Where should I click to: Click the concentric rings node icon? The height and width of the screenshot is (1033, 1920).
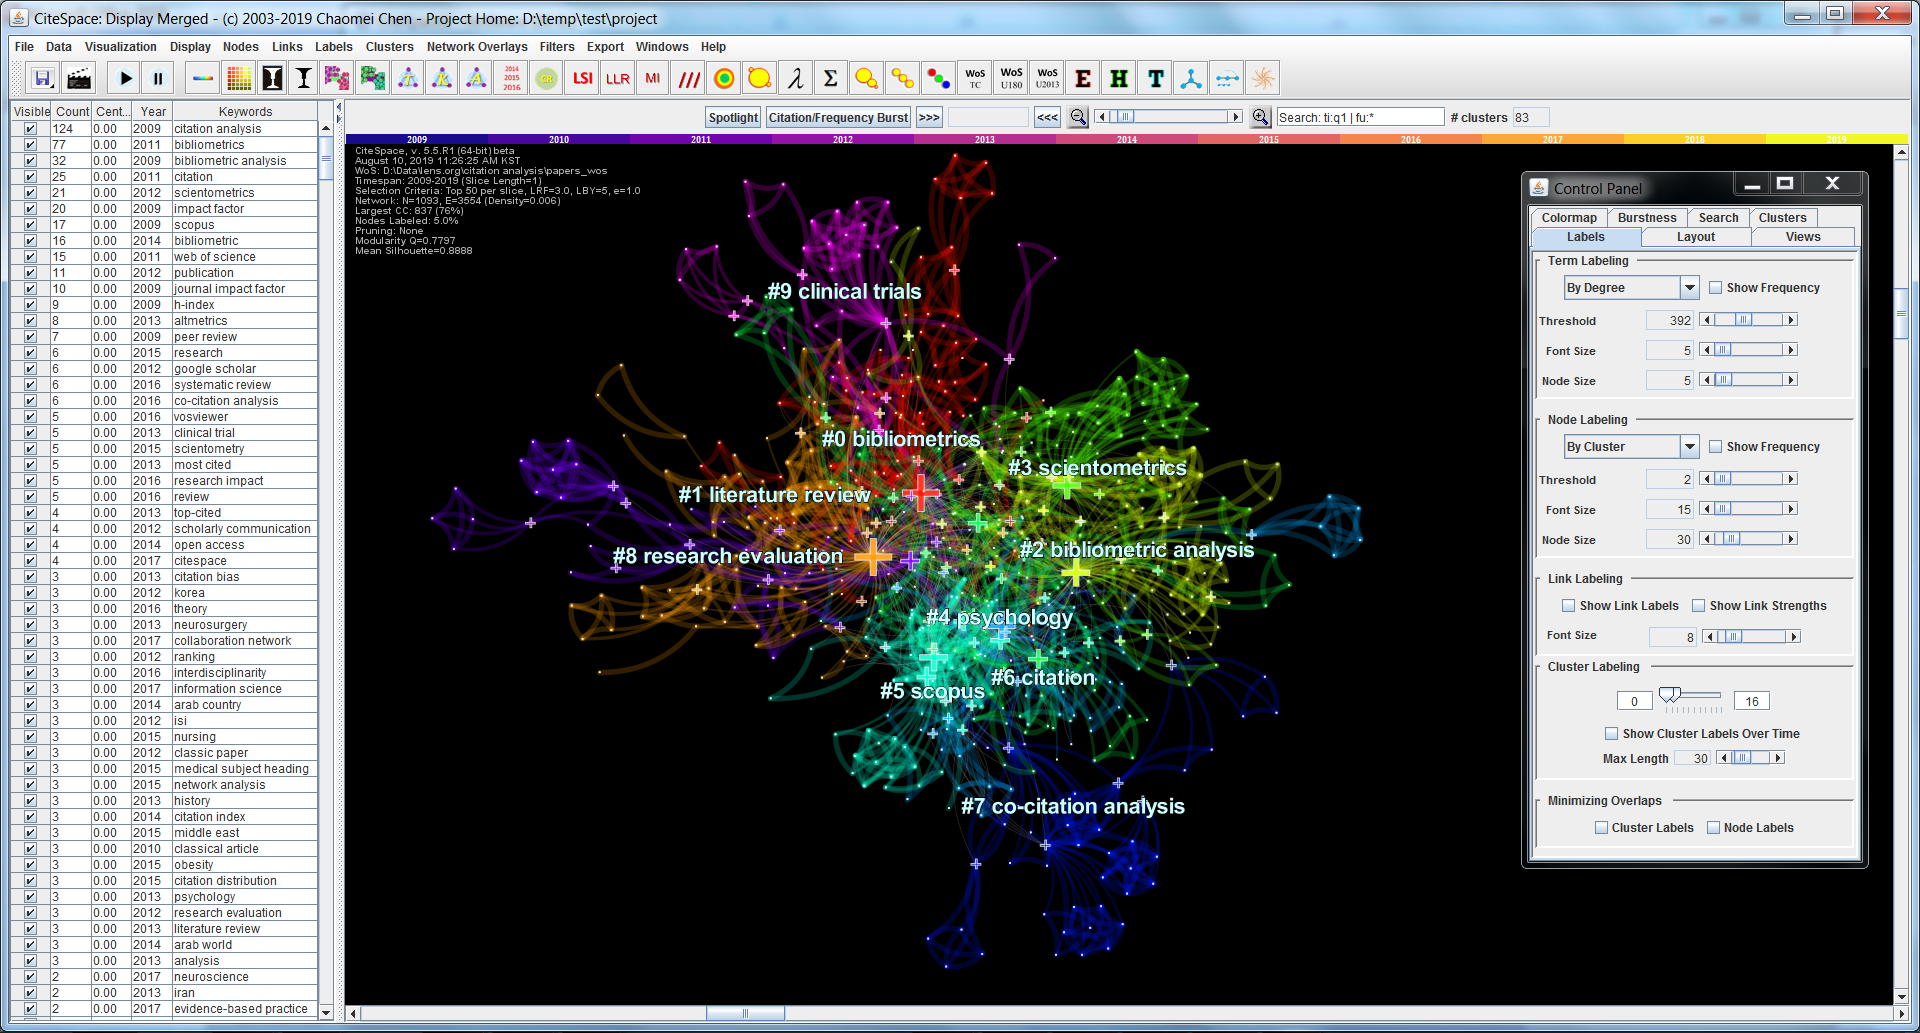[x=725, y=78]
